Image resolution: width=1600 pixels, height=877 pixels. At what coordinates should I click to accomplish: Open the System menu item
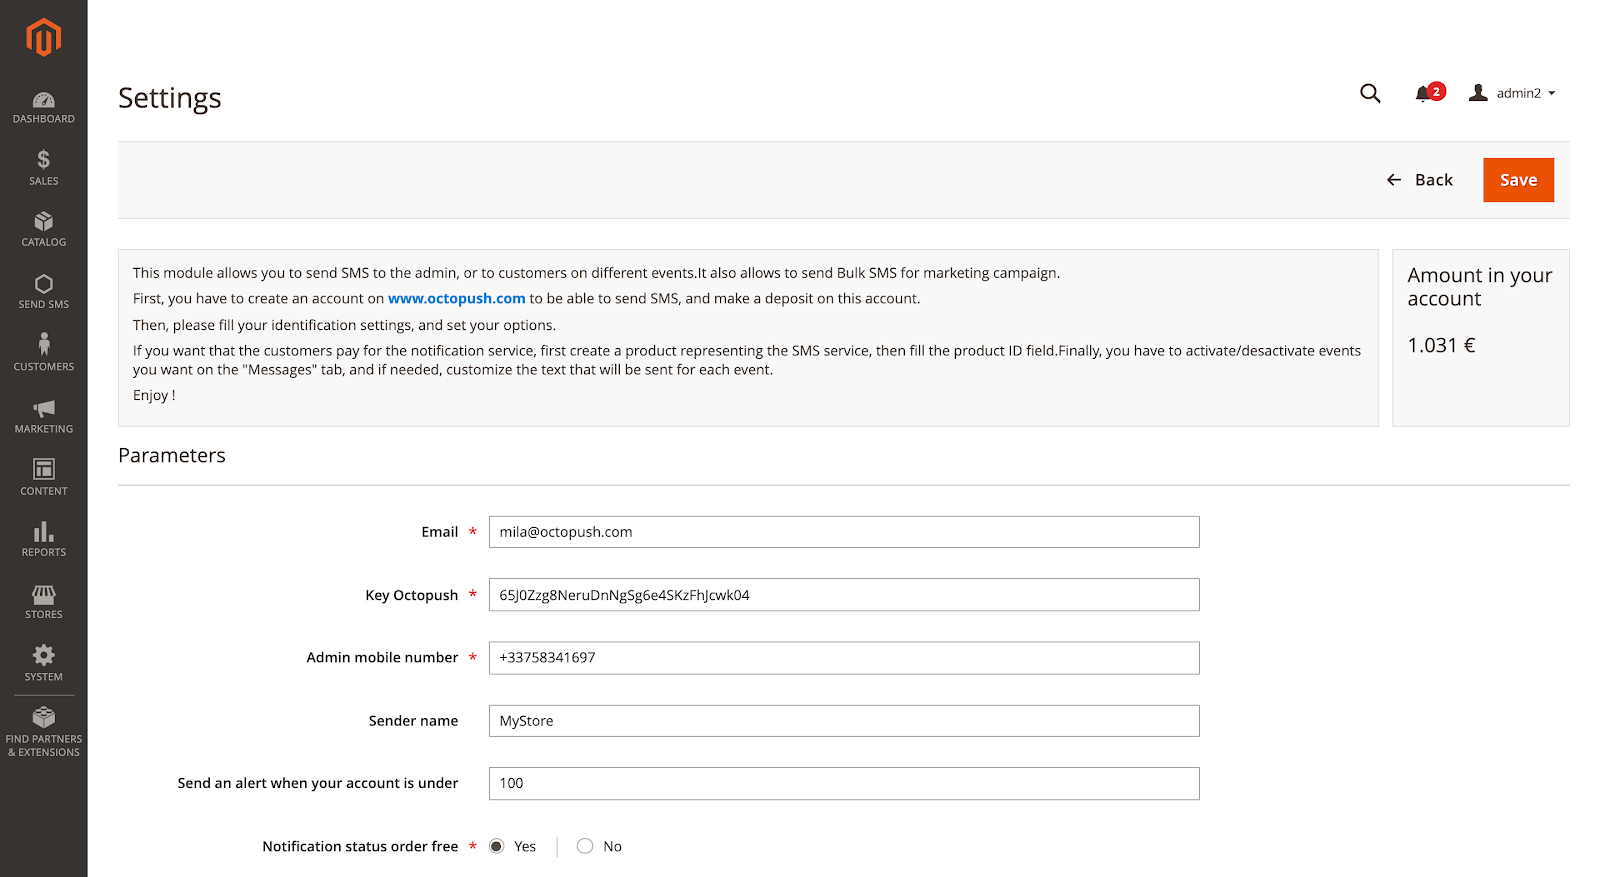tap(44, 663)
